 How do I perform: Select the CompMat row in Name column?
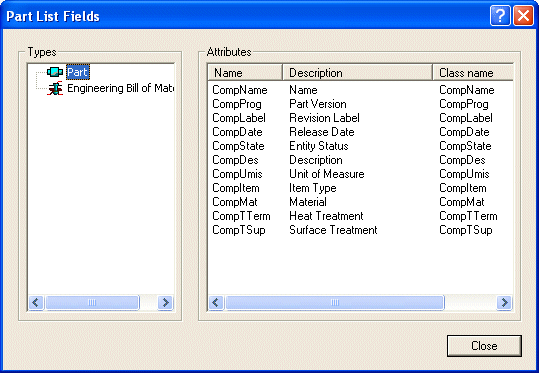235,202
